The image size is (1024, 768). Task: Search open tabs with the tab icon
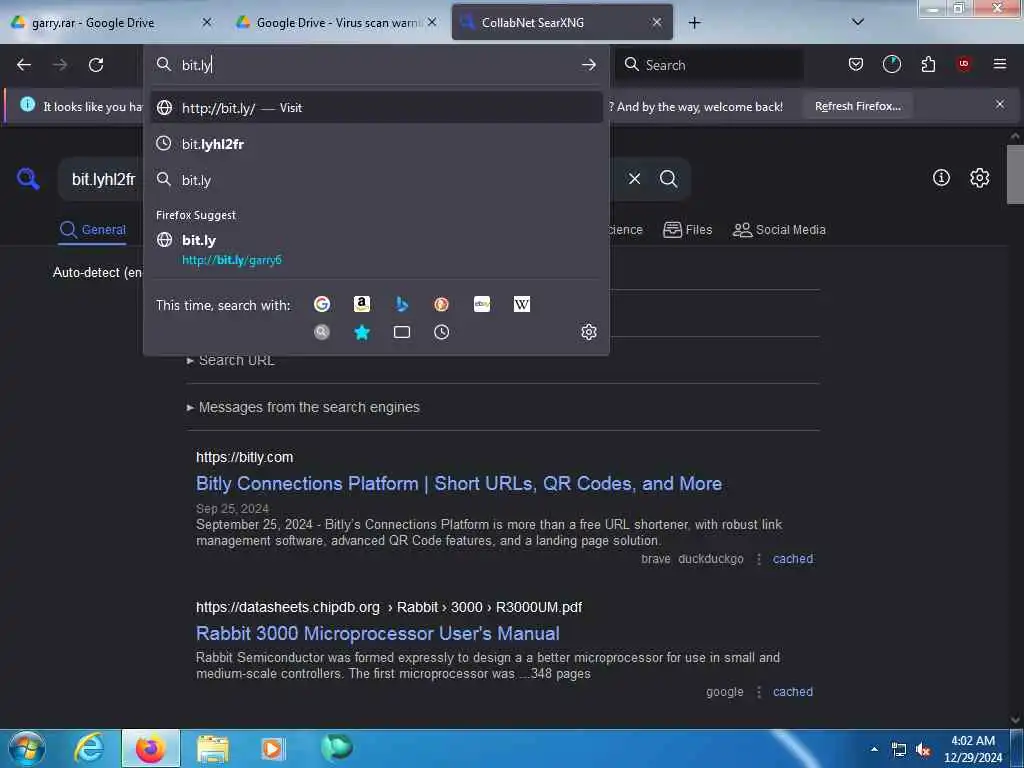tap(402, 332)
